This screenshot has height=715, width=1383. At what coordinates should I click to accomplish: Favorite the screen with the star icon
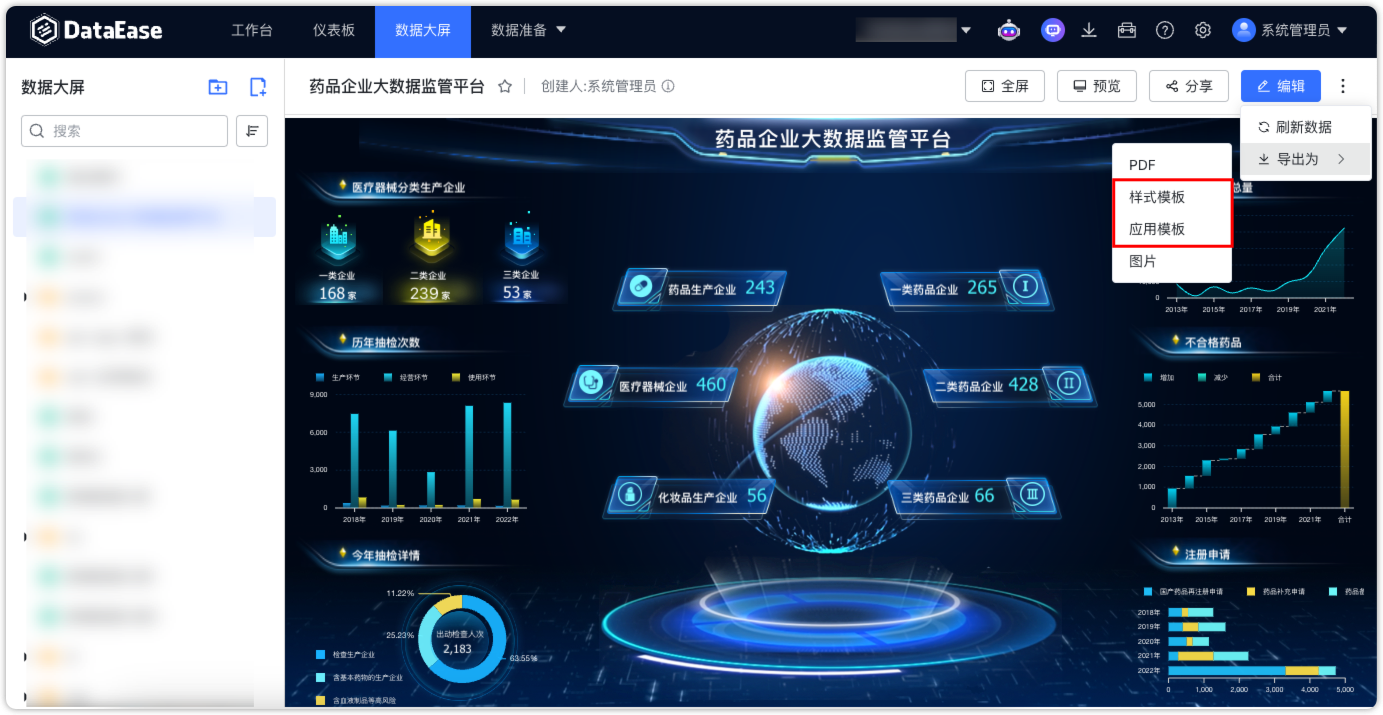(x=505, y=87)
